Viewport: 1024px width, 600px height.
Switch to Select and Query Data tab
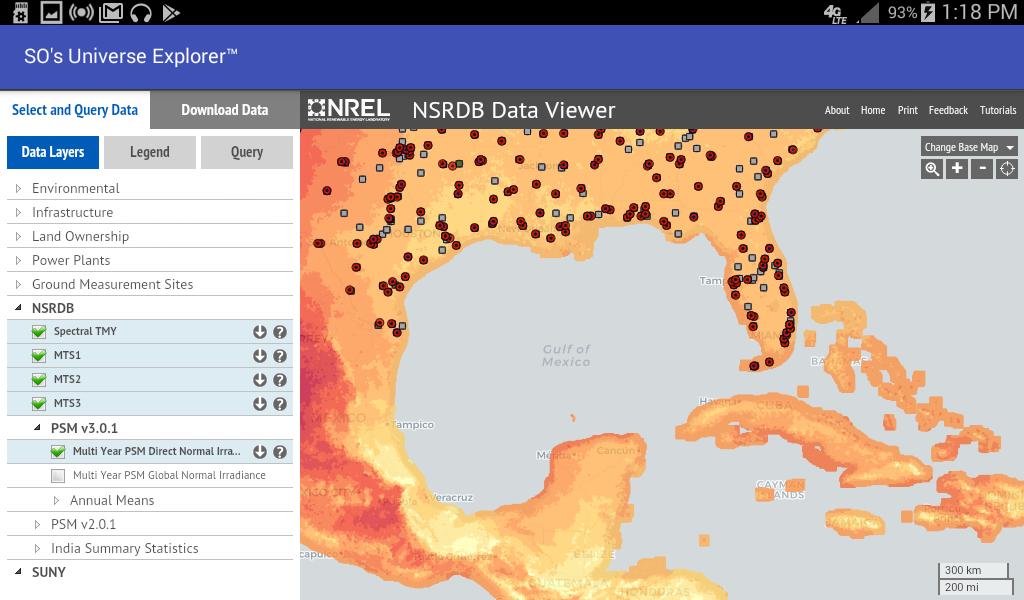click(74, 110)
